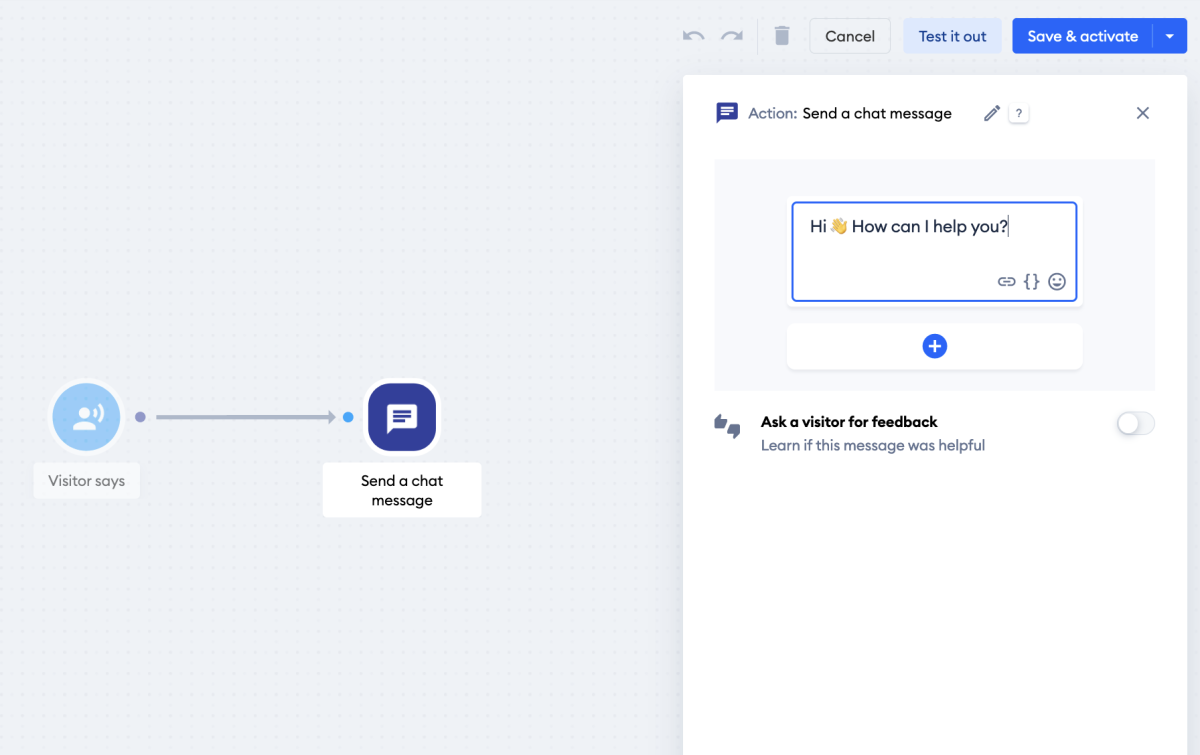Click the curly braces variable icon
This screenshot has width=1200, height=755.
coord(1031,281)
